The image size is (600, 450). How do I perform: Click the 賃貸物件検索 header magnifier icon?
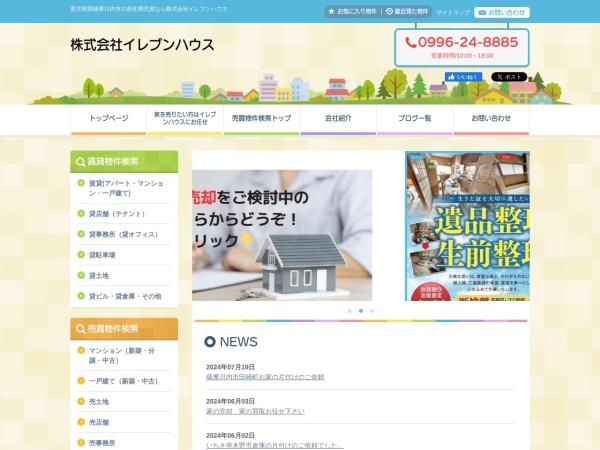point(80,162)
